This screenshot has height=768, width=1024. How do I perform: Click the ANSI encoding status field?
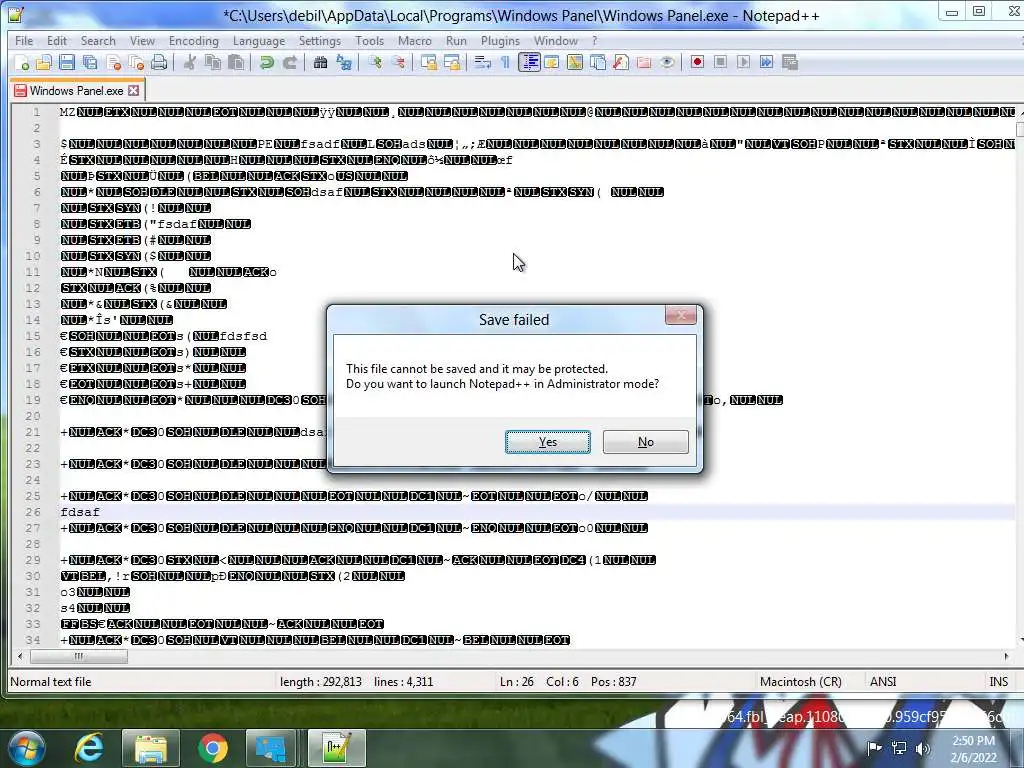tap(883, 682)
